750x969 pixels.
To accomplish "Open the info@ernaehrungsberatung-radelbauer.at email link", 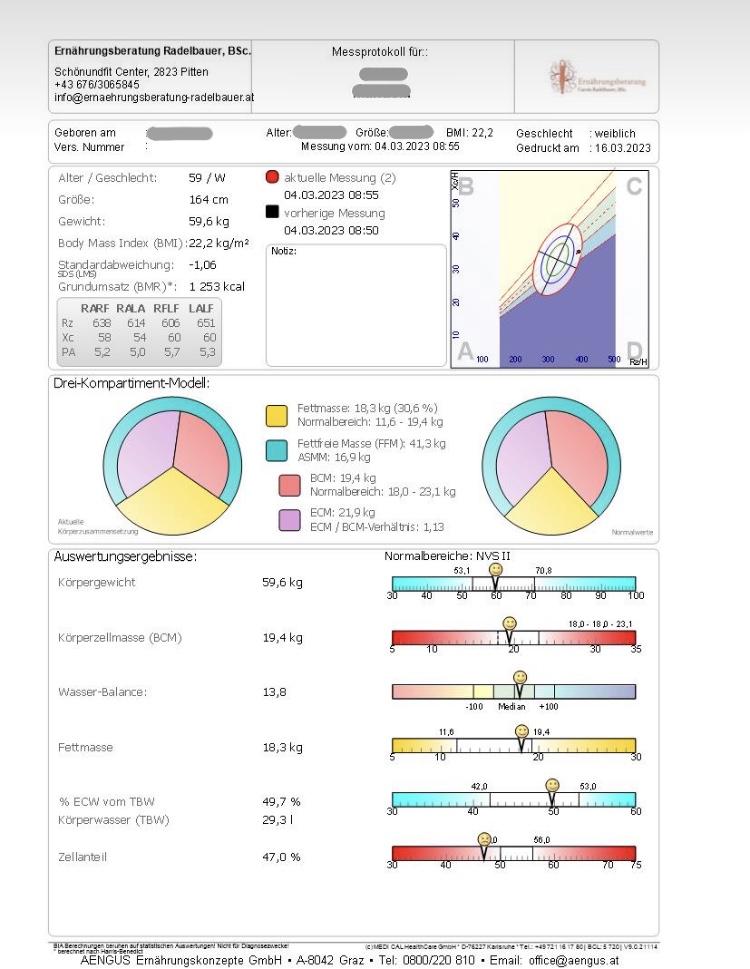I will click(x=154, y=98).
